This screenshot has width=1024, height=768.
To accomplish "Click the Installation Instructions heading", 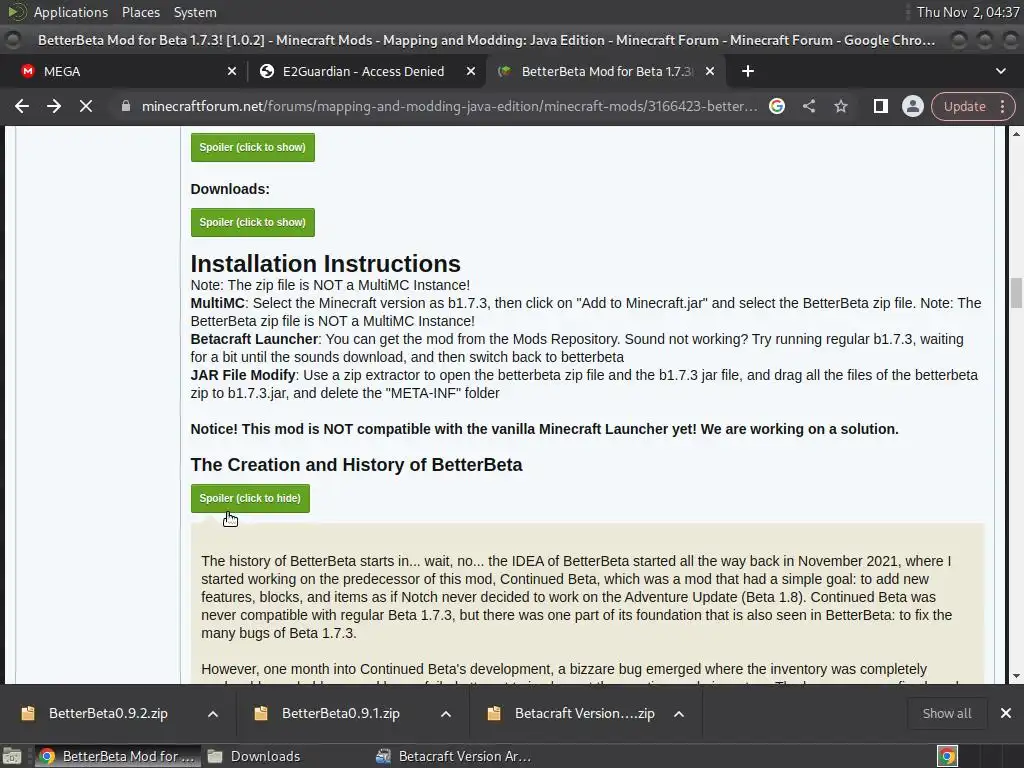I will (x=325, y=264).
